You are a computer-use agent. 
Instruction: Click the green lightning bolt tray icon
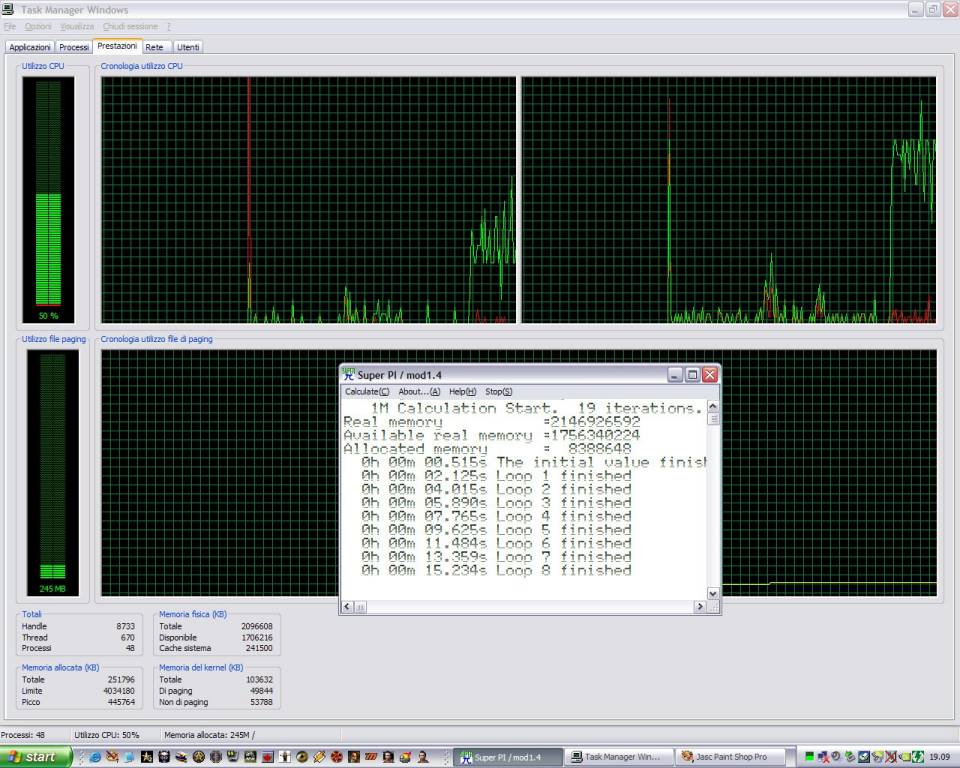tap(918, 756)
